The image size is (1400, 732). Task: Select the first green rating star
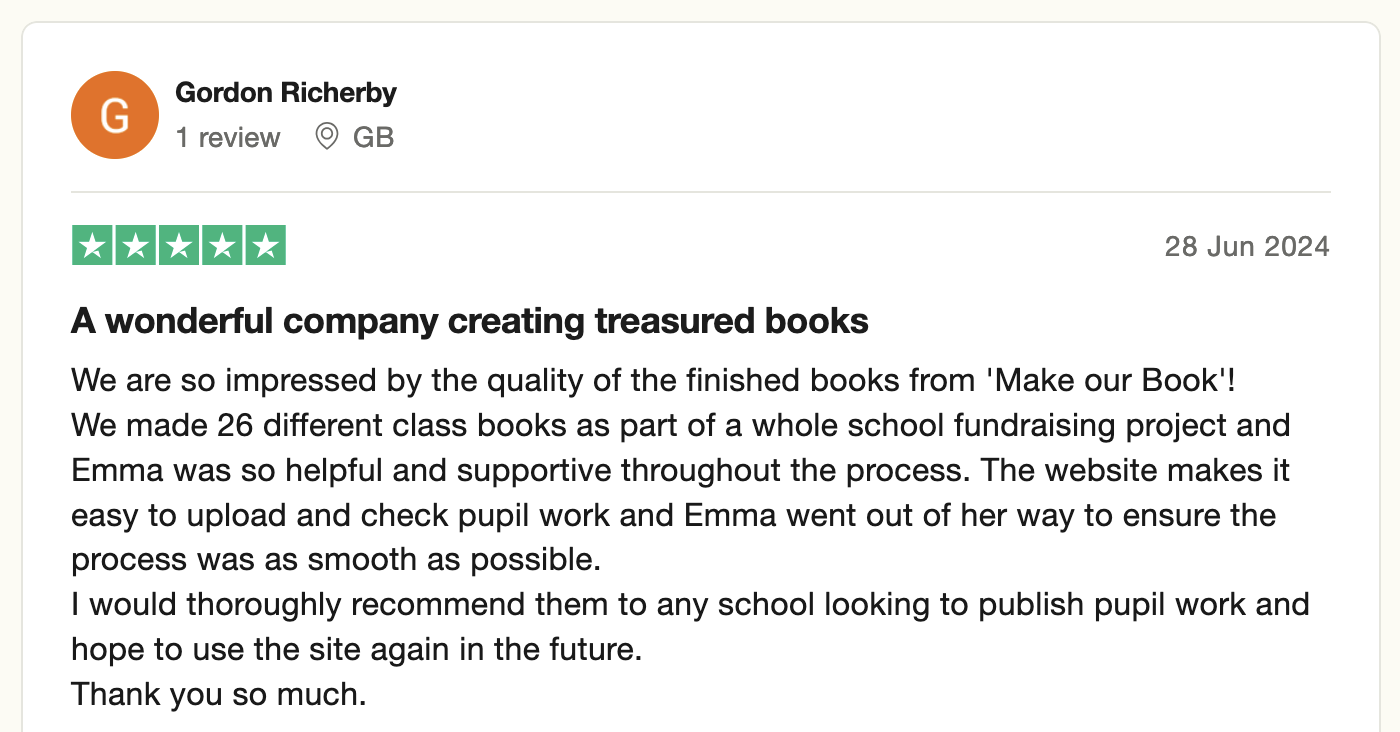click(x=92, y=246)
